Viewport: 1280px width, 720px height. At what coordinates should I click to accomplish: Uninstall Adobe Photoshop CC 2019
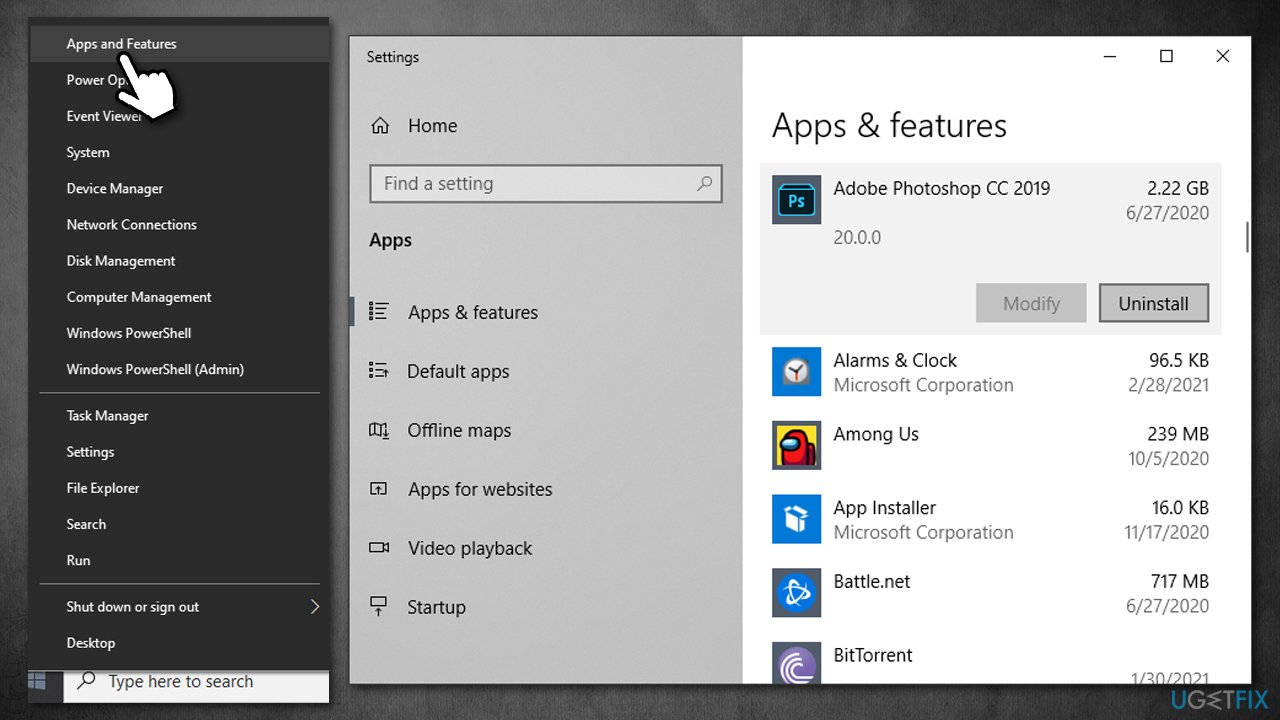1153,303
